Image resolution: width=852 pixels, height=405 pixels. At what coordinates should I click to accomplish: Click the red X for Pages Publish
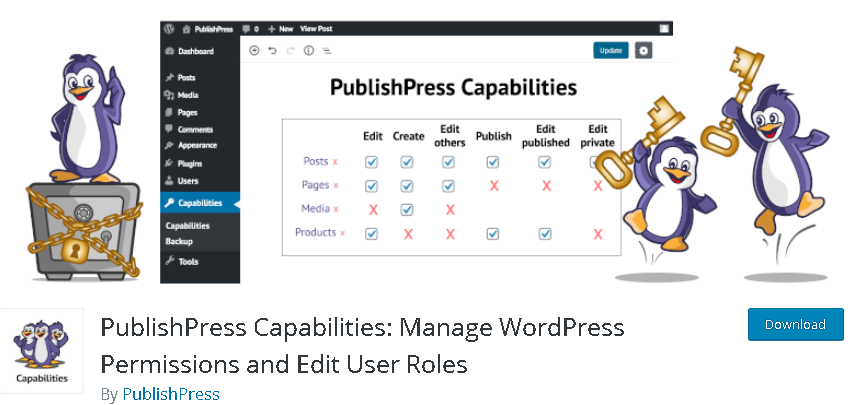pos(494,186)
